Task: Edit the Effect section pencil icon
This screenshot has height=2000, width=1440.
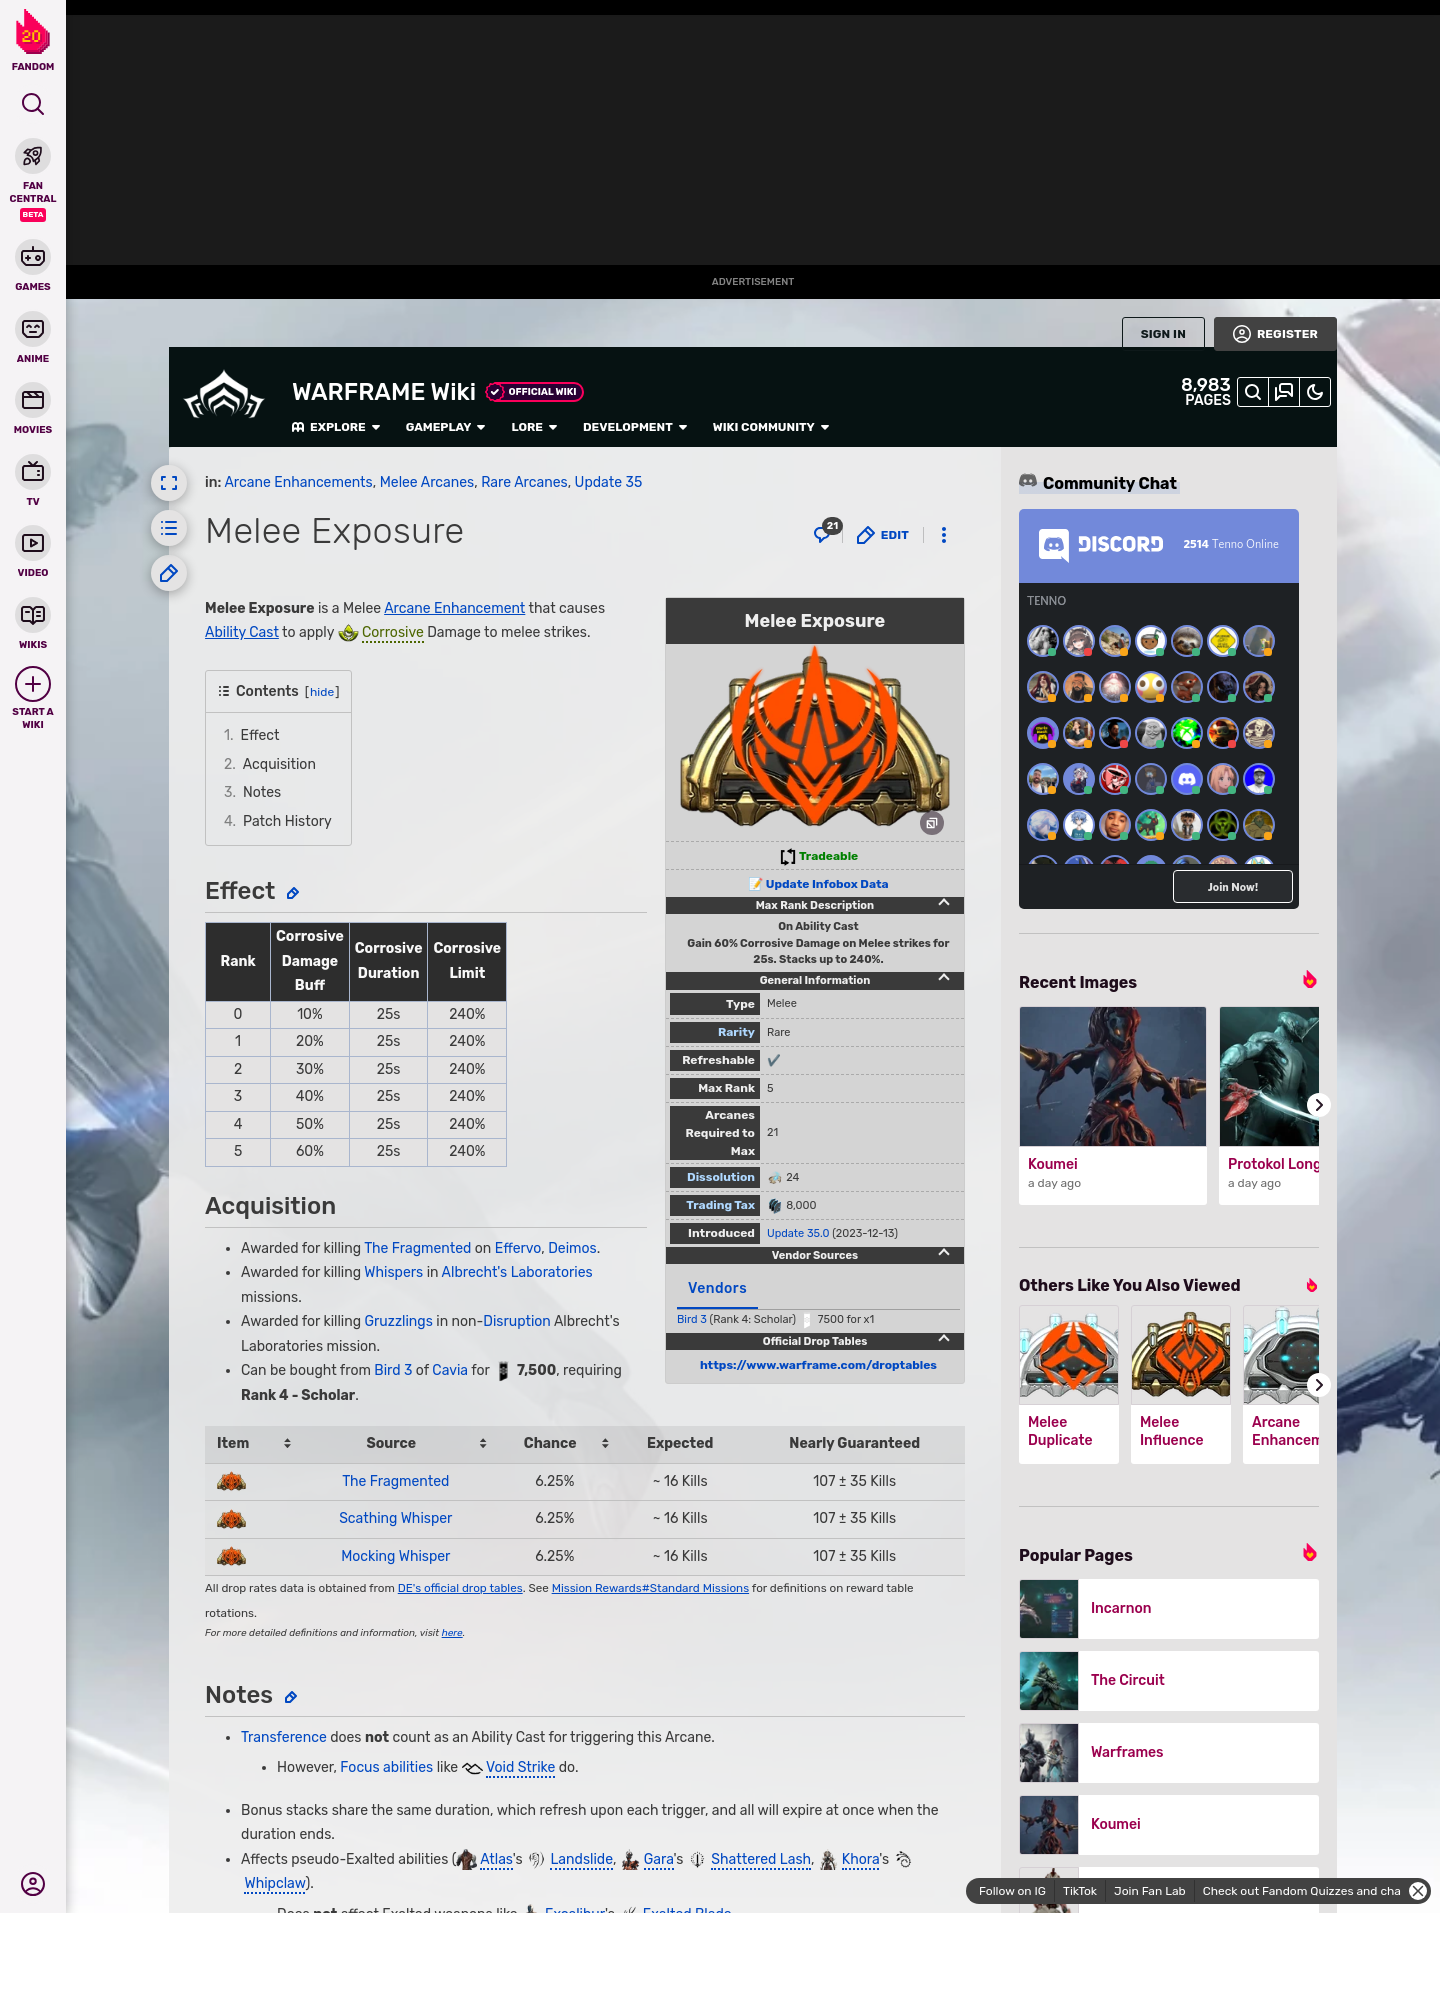Action: click(292, 893)
